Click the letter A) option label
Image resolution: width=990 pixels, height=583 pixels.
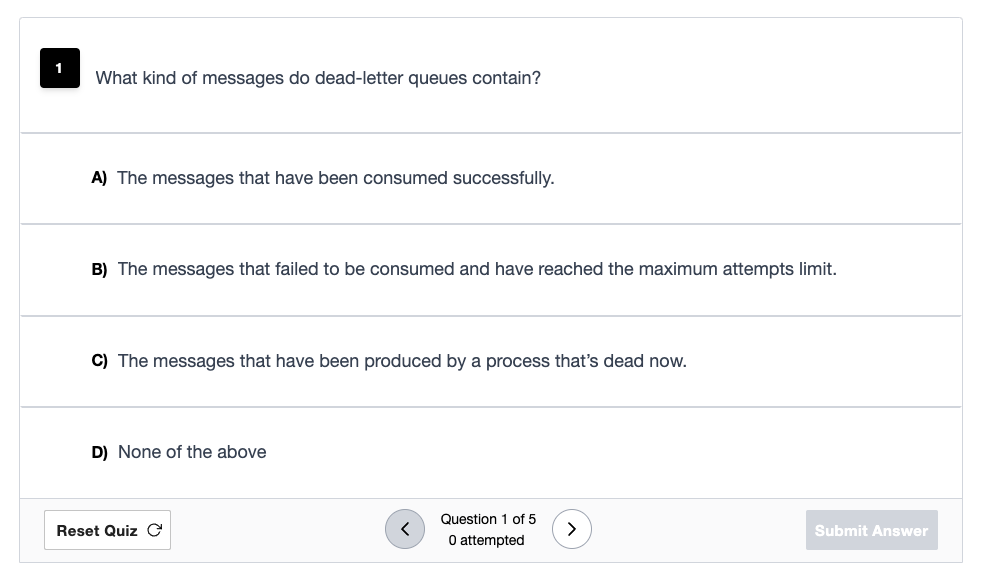[99, 178]
